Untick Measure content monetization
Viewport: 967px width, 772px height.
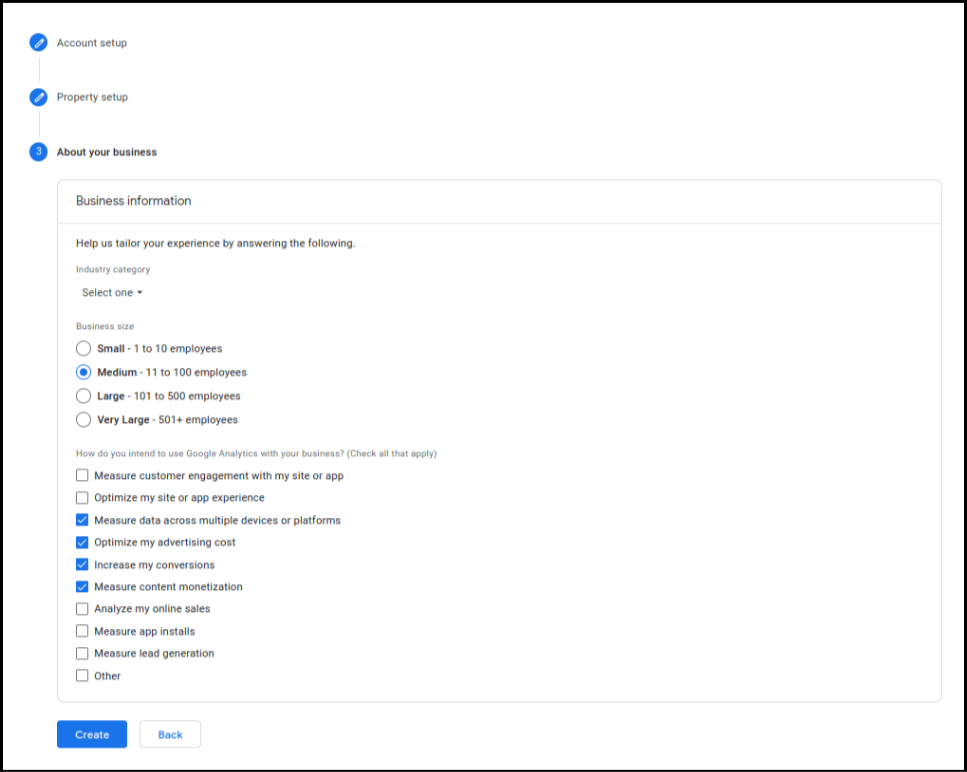pyautogui.click(x=82, y=587)
